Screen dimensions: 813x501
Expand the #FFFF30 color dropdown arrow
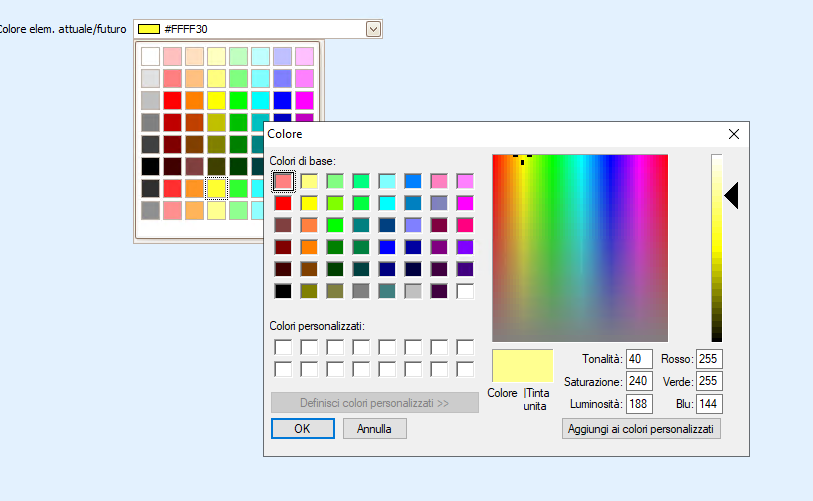click(373, 29)
